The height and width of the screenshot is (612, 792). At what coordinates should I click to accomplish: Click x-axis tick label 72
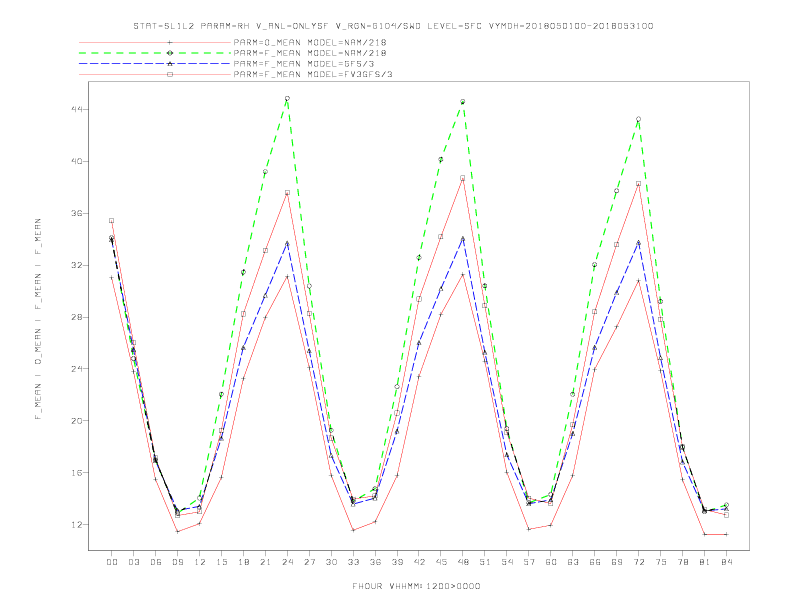tap(638, 562)
